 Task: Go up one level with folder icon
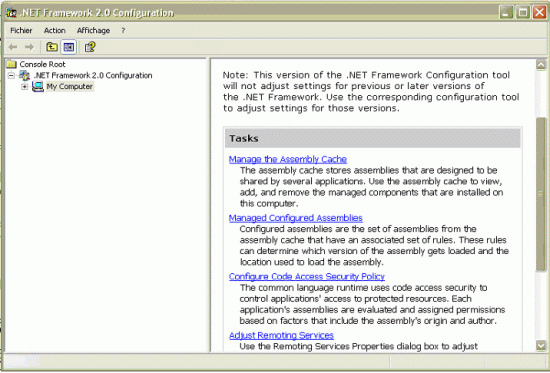point(52,47)
